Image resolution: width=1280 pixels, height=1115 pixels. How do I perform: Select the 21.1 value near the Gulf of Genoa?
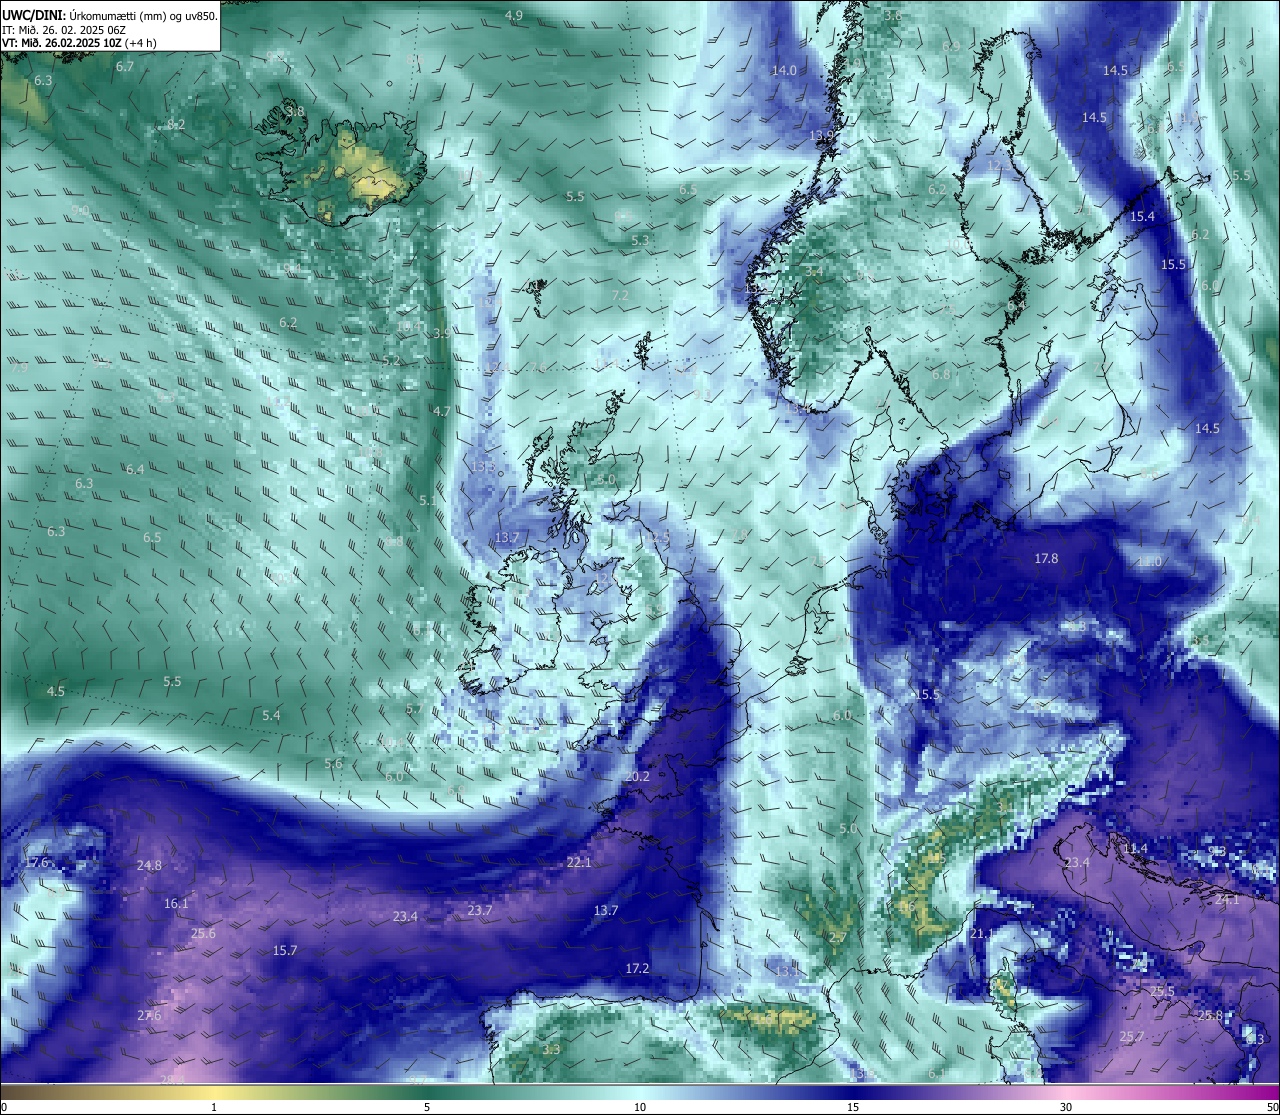click(x=982, y=933)
